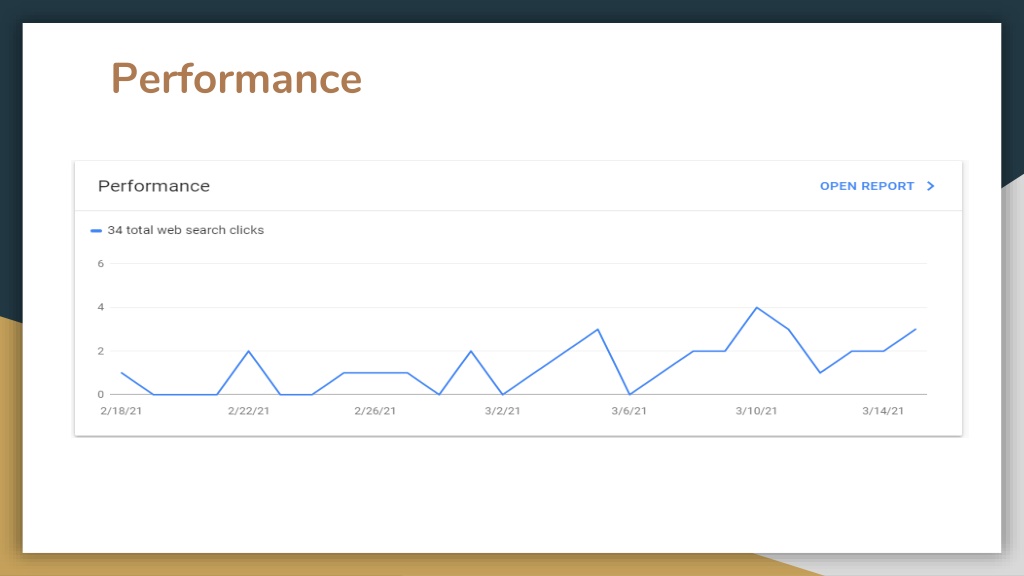Viewport: 1024px width, 576px height.
Task: Click the blue legend marker for web search clicks
Action: tap(96, 231)
